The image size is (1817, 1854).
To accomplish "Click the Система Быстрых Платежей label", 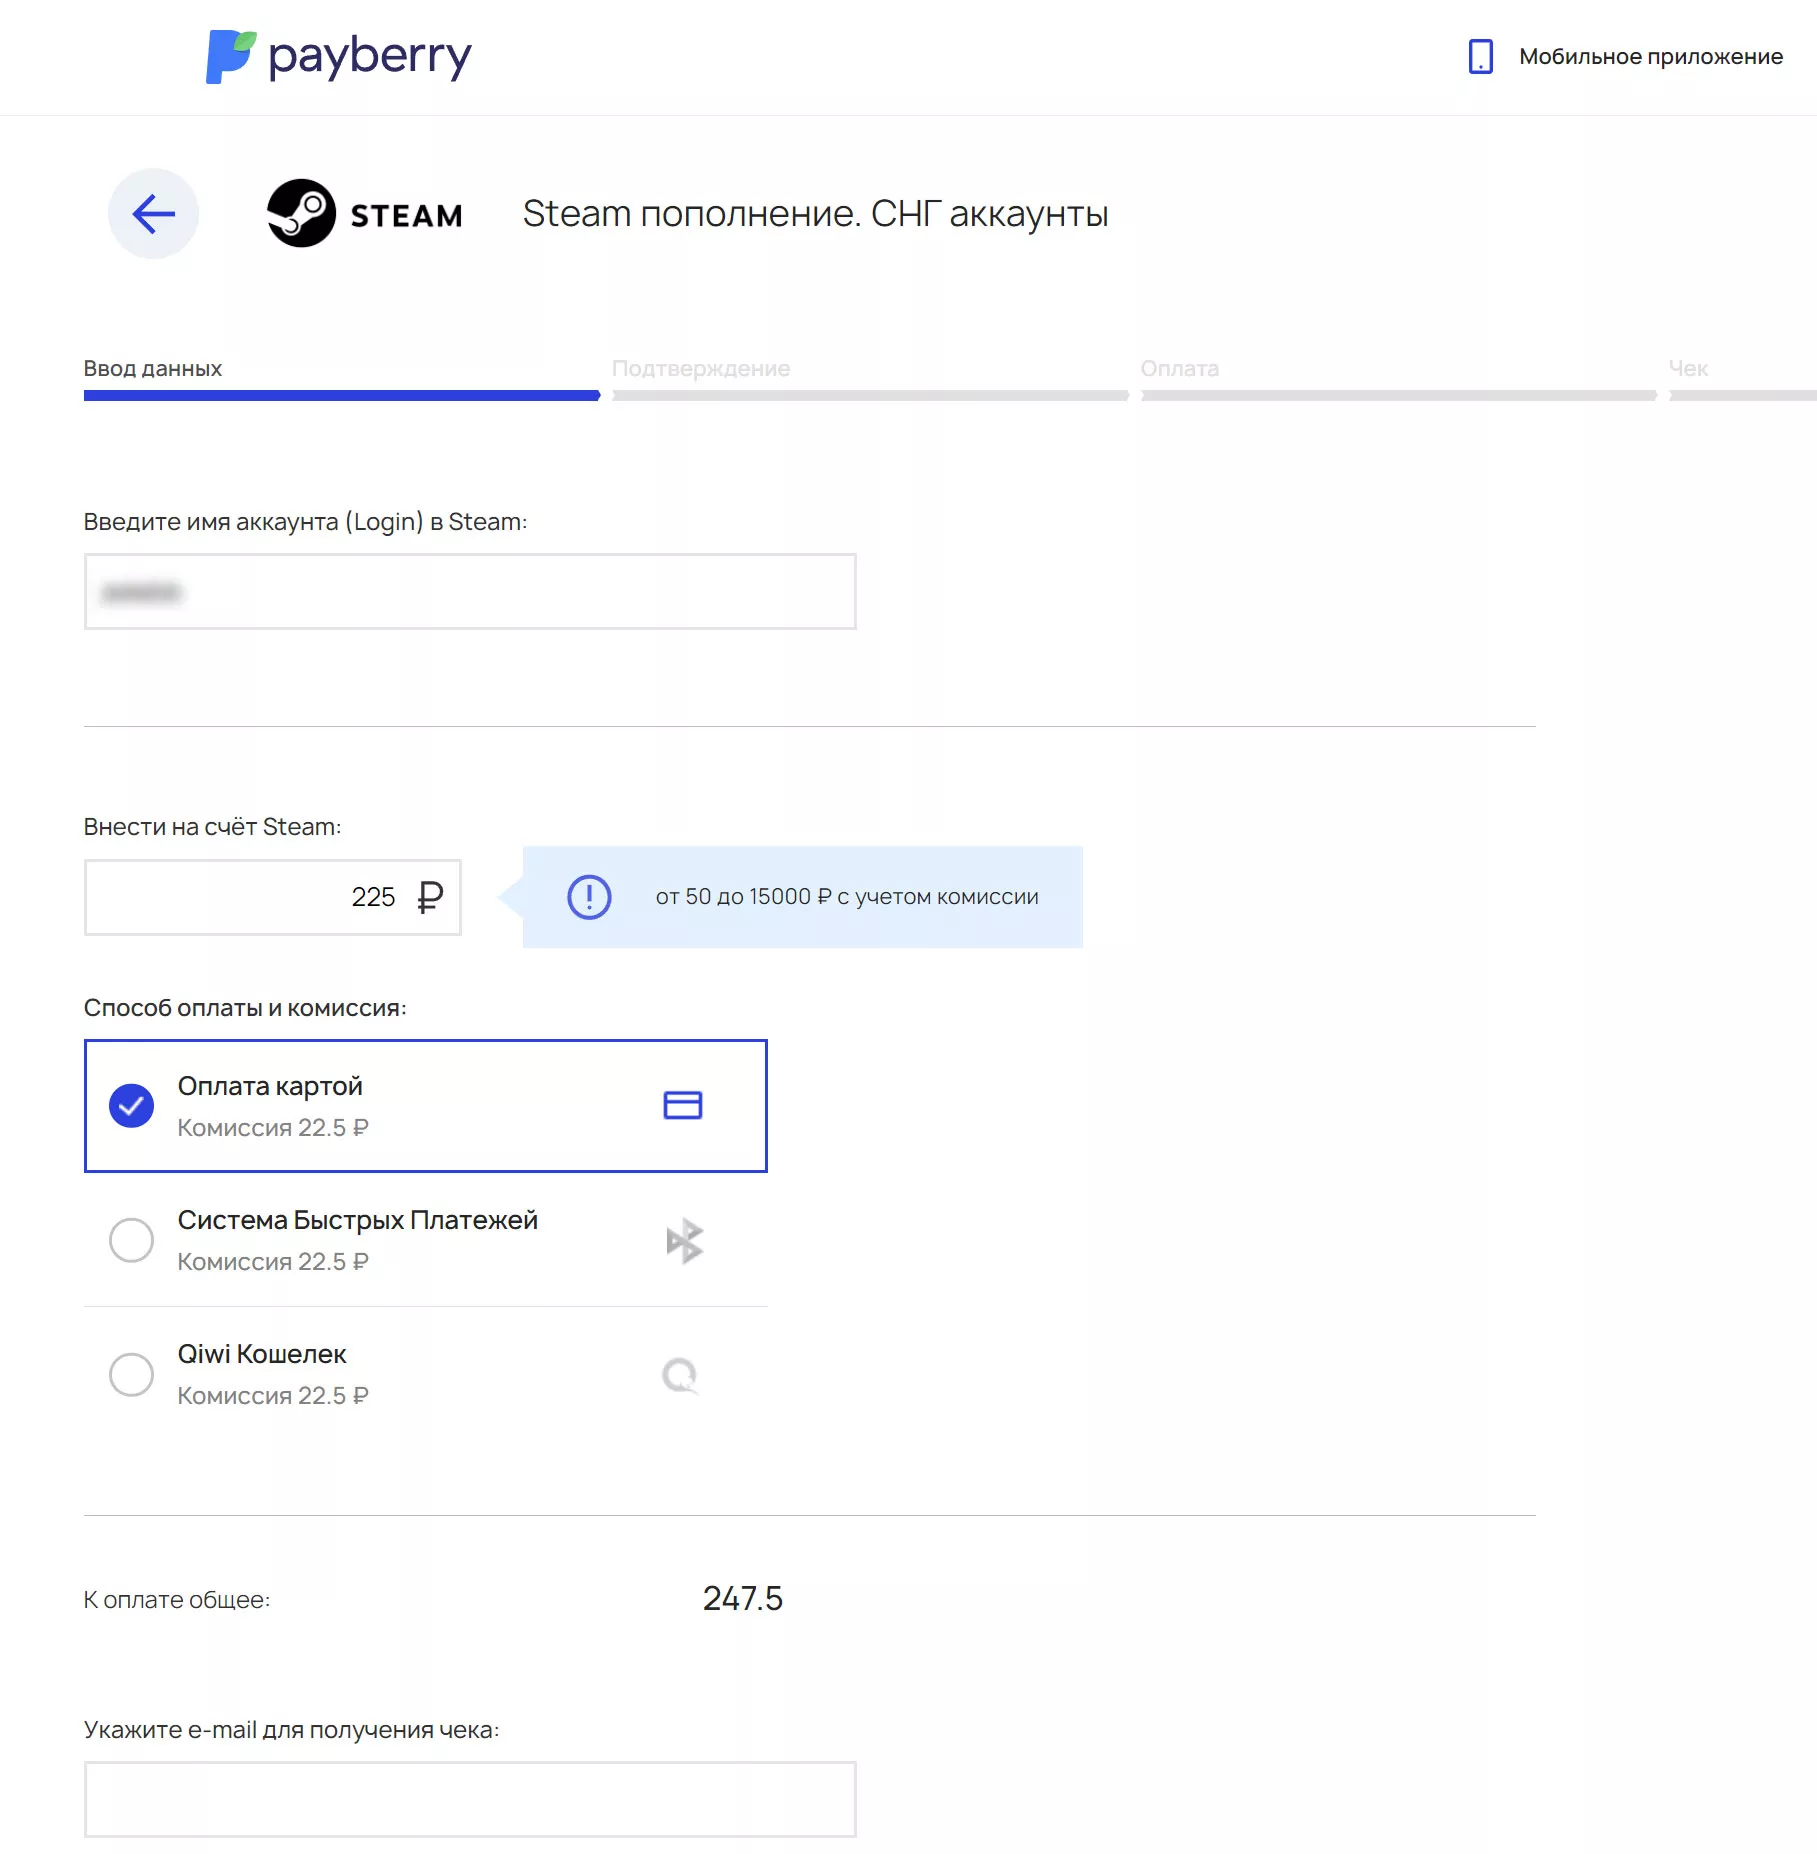I will pos(358,1220).
